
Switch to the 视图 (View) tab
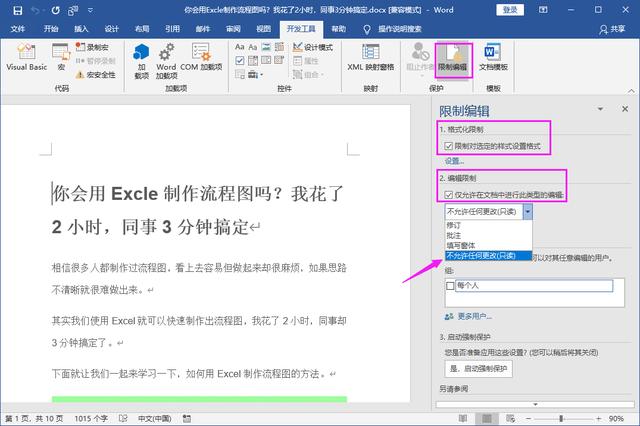pos(263,29)
